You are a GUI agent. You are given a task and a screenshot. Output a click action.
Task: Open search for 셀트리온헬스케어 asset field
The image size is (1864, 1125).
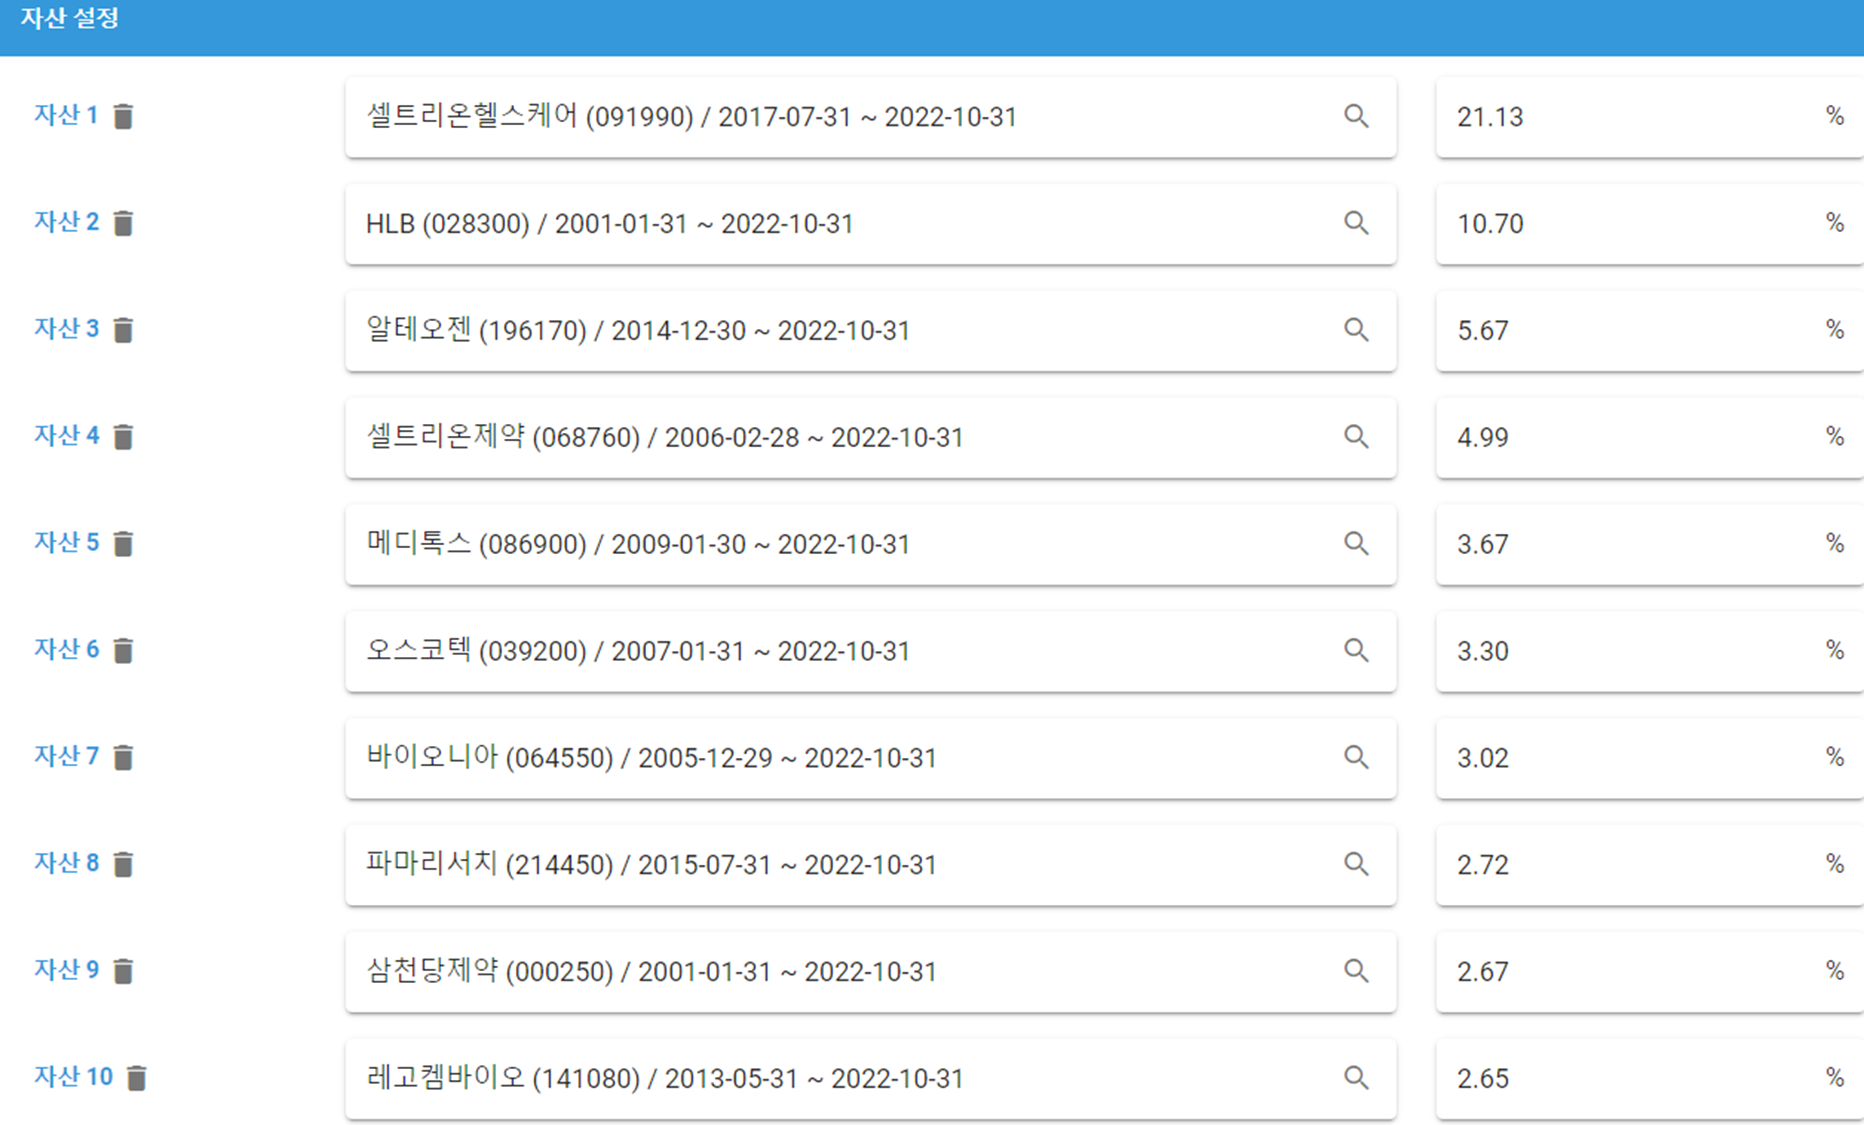1356,116
